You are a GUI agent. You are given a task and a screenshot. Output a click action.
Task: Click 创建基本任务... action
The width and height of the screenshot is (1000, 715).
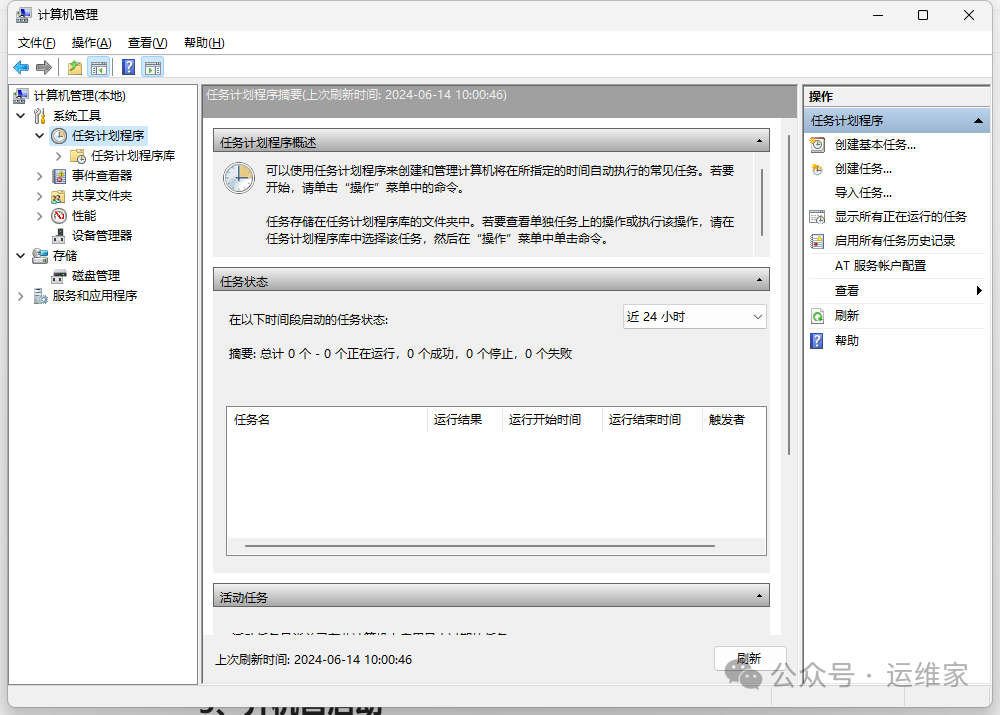875,145
